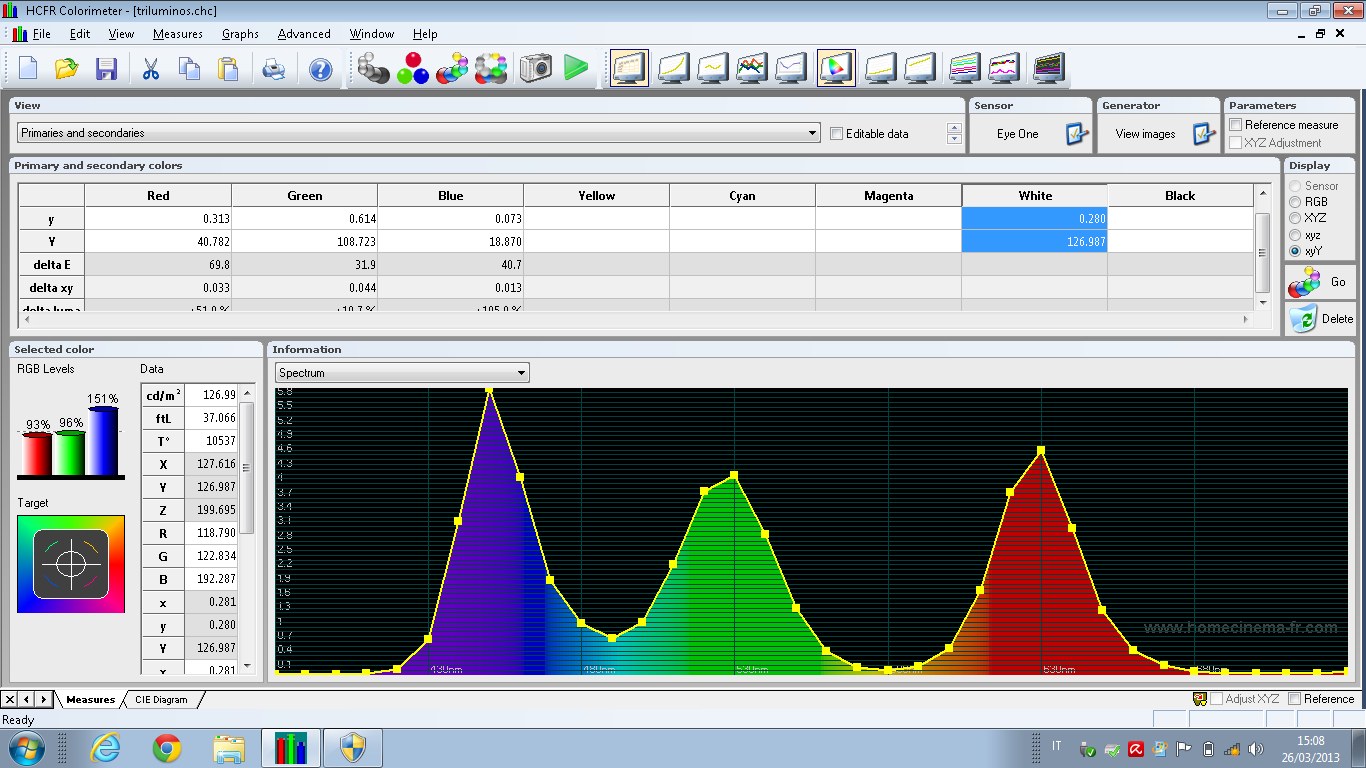The width and height of the screenshot is (1366, 768).
Task: Open the Advanced menu
Action: tap(304, 34)
